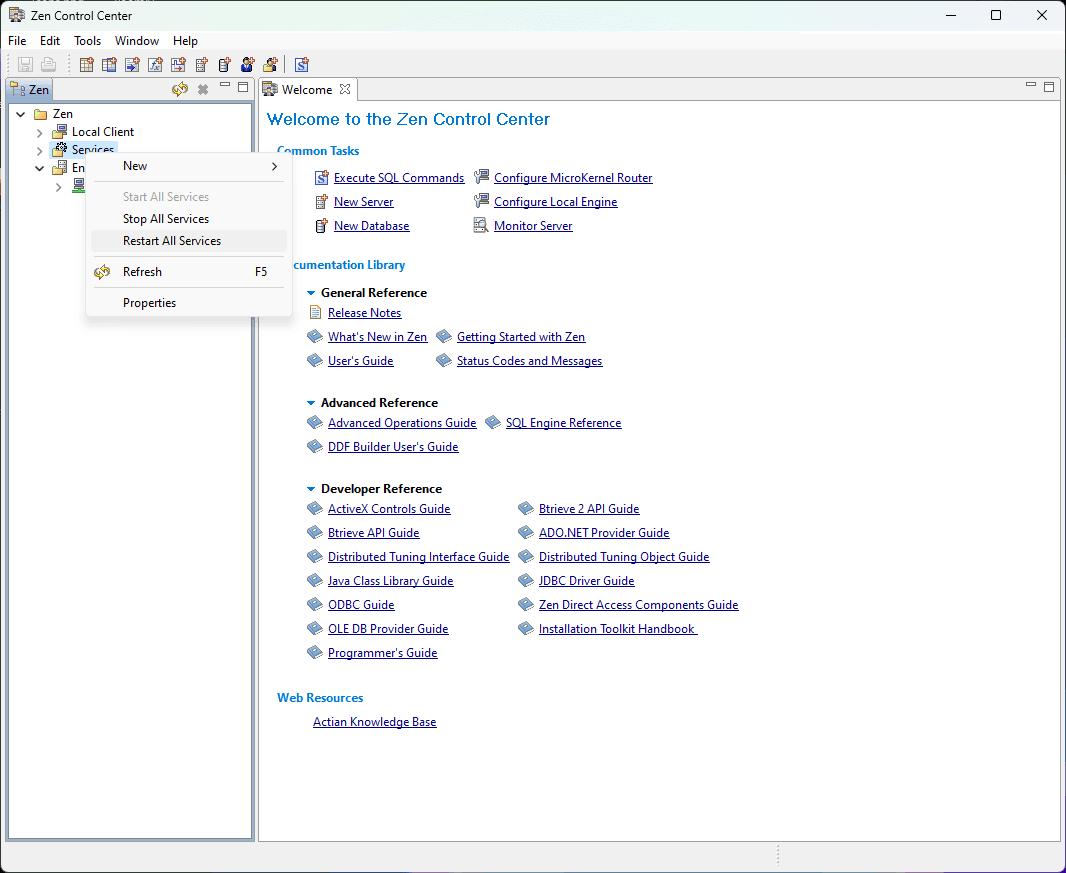Image resolution: width=1066 pixels, height=873 pixels.
Task: Click the New Table toolbar icon
Action: pyautogui.click(x=86, y=65)
